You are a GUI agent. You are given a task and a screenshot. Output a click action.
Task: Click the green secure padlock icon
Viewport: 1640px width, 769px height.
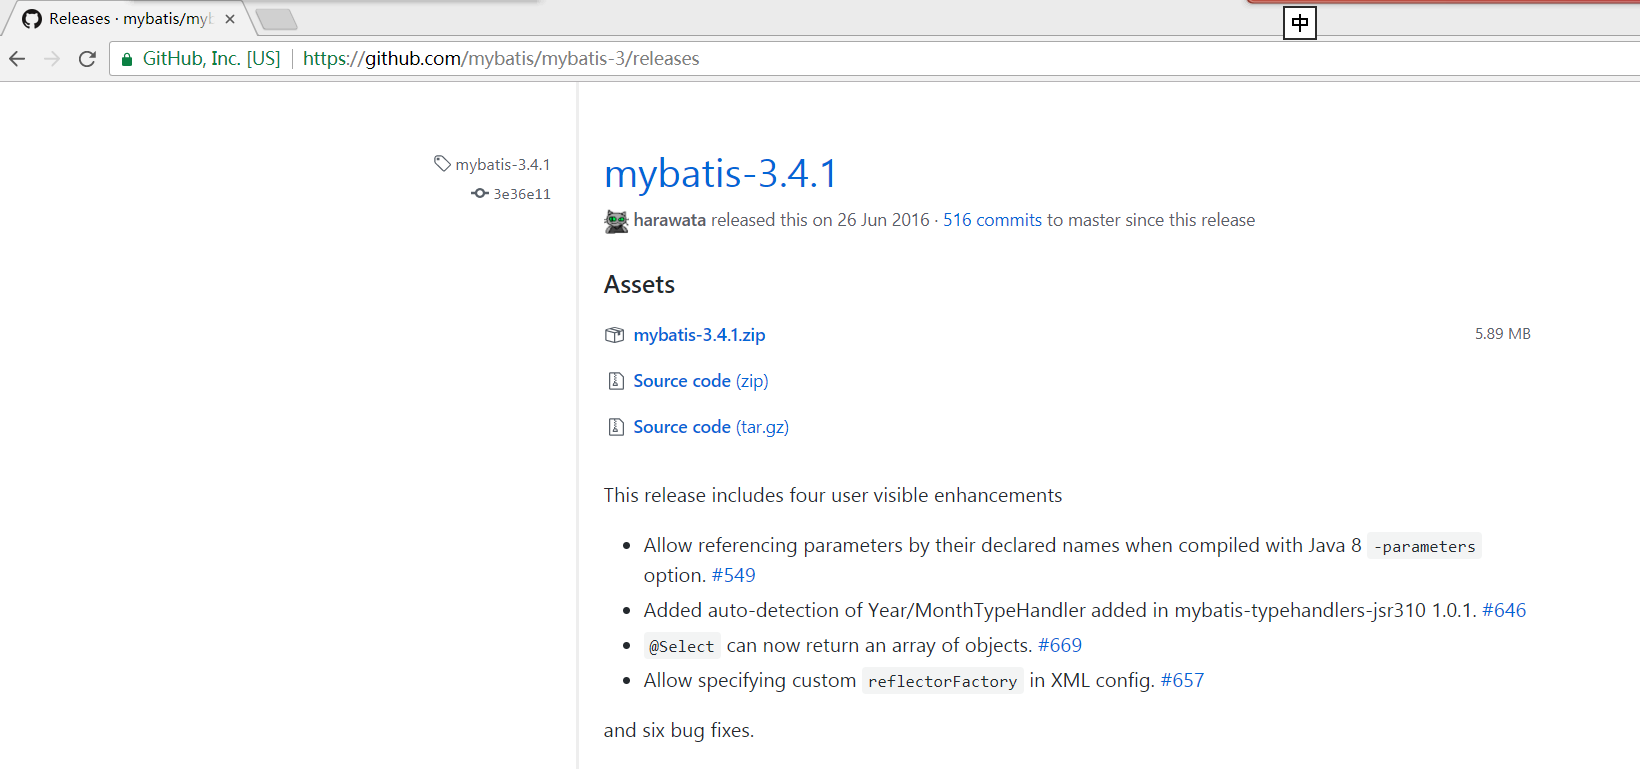point(127,60)
